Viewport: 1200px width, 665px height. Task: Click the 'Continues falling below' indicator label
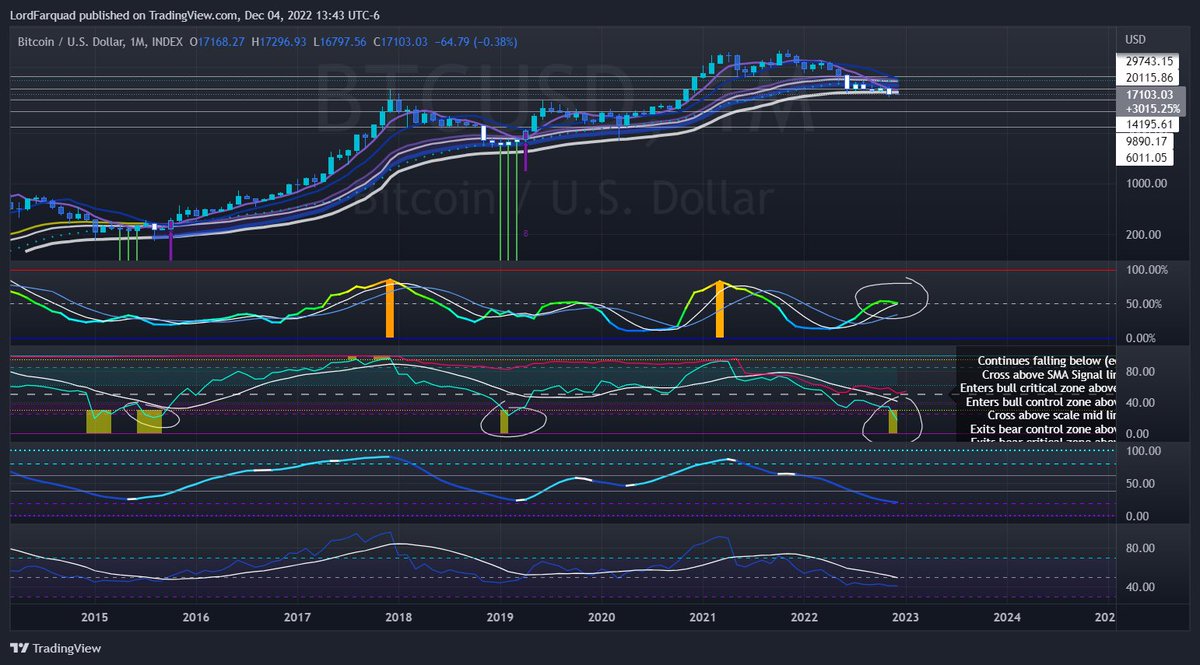pyautogui.click(x=1046, y=360)
